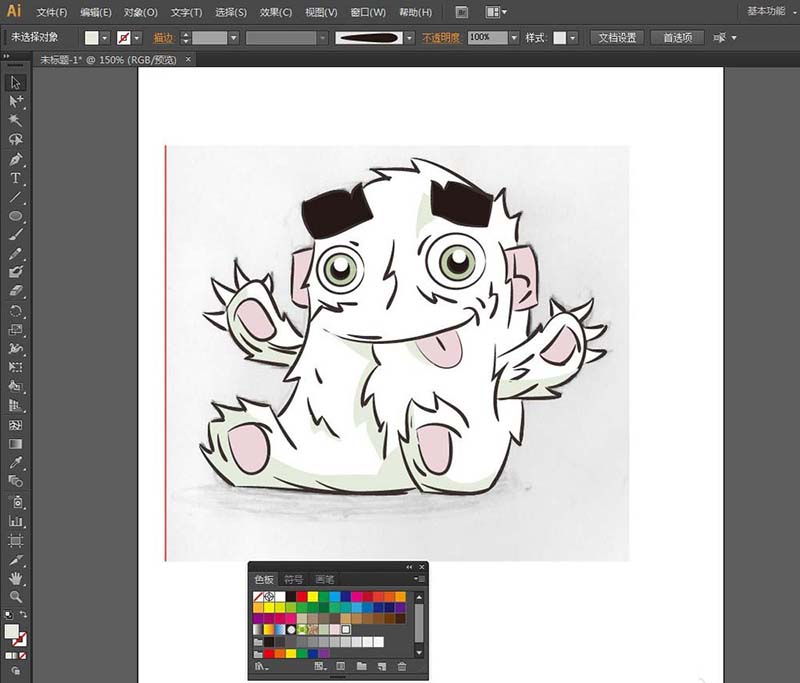The width and height of the screenshot is (800, 683).
Task: Click 不透明度 transparency link
Action: coord(441,38)
